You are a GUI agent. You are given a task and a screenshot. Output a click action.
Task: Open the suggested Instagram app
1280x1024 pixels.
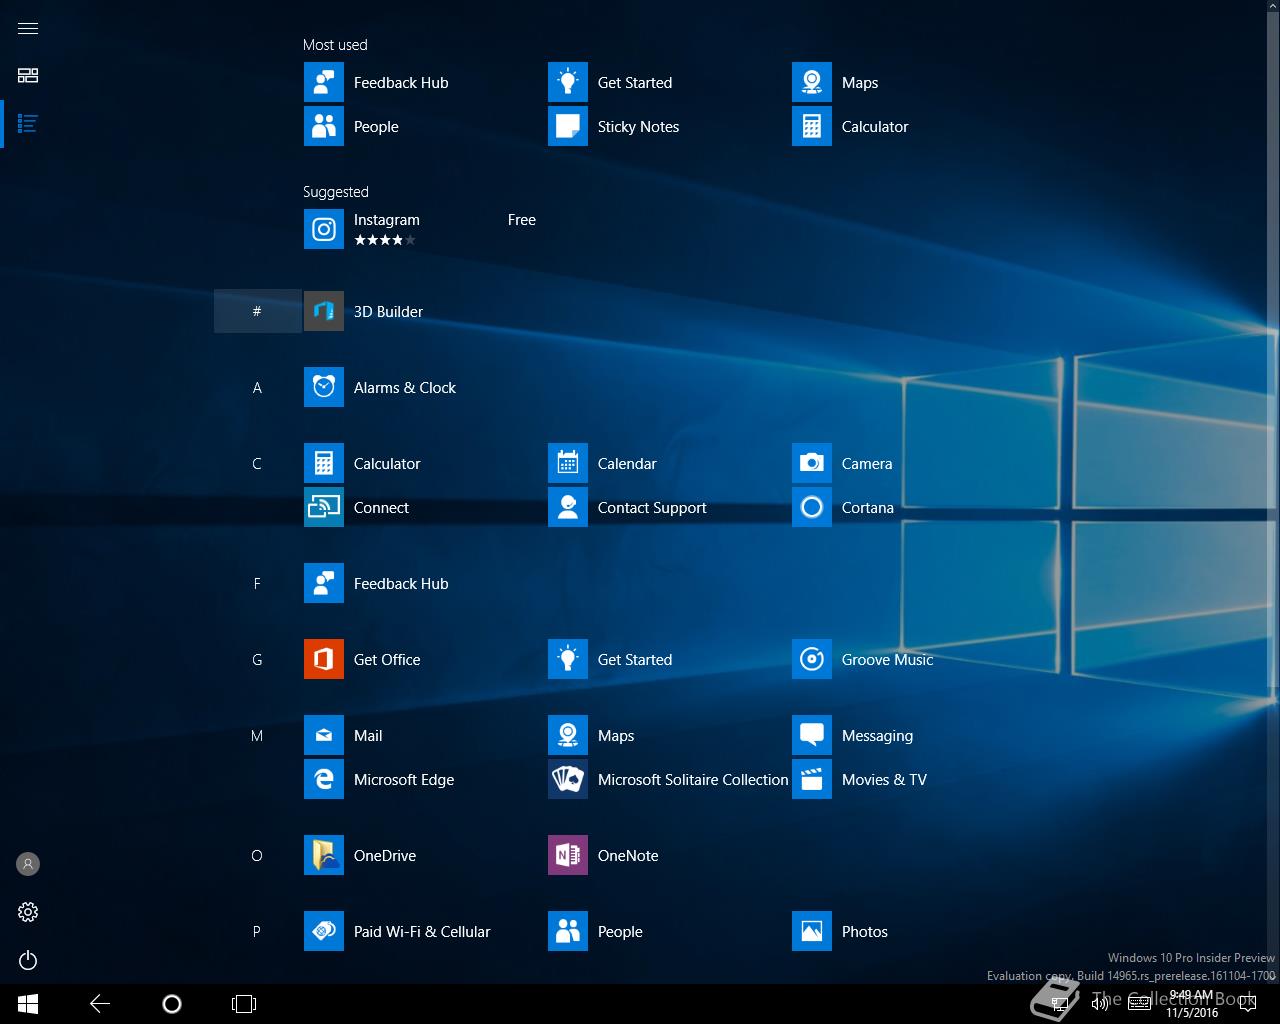[x=424, y=229]
